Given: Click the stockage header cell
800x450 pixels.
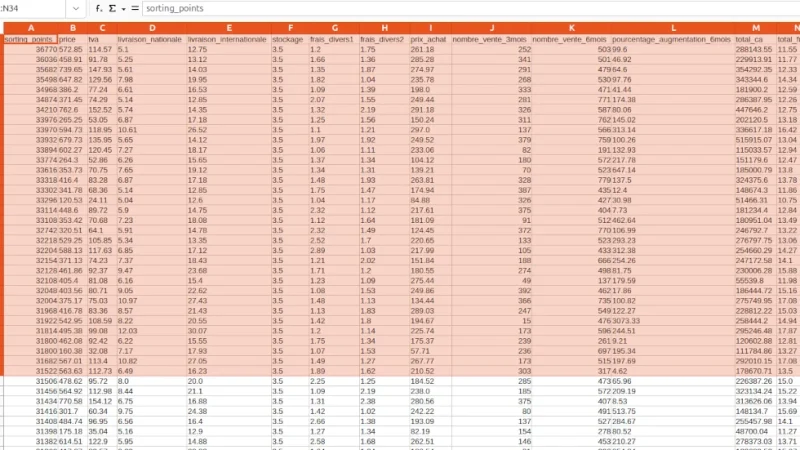Looking at the screenshot, I should point(290,39).
